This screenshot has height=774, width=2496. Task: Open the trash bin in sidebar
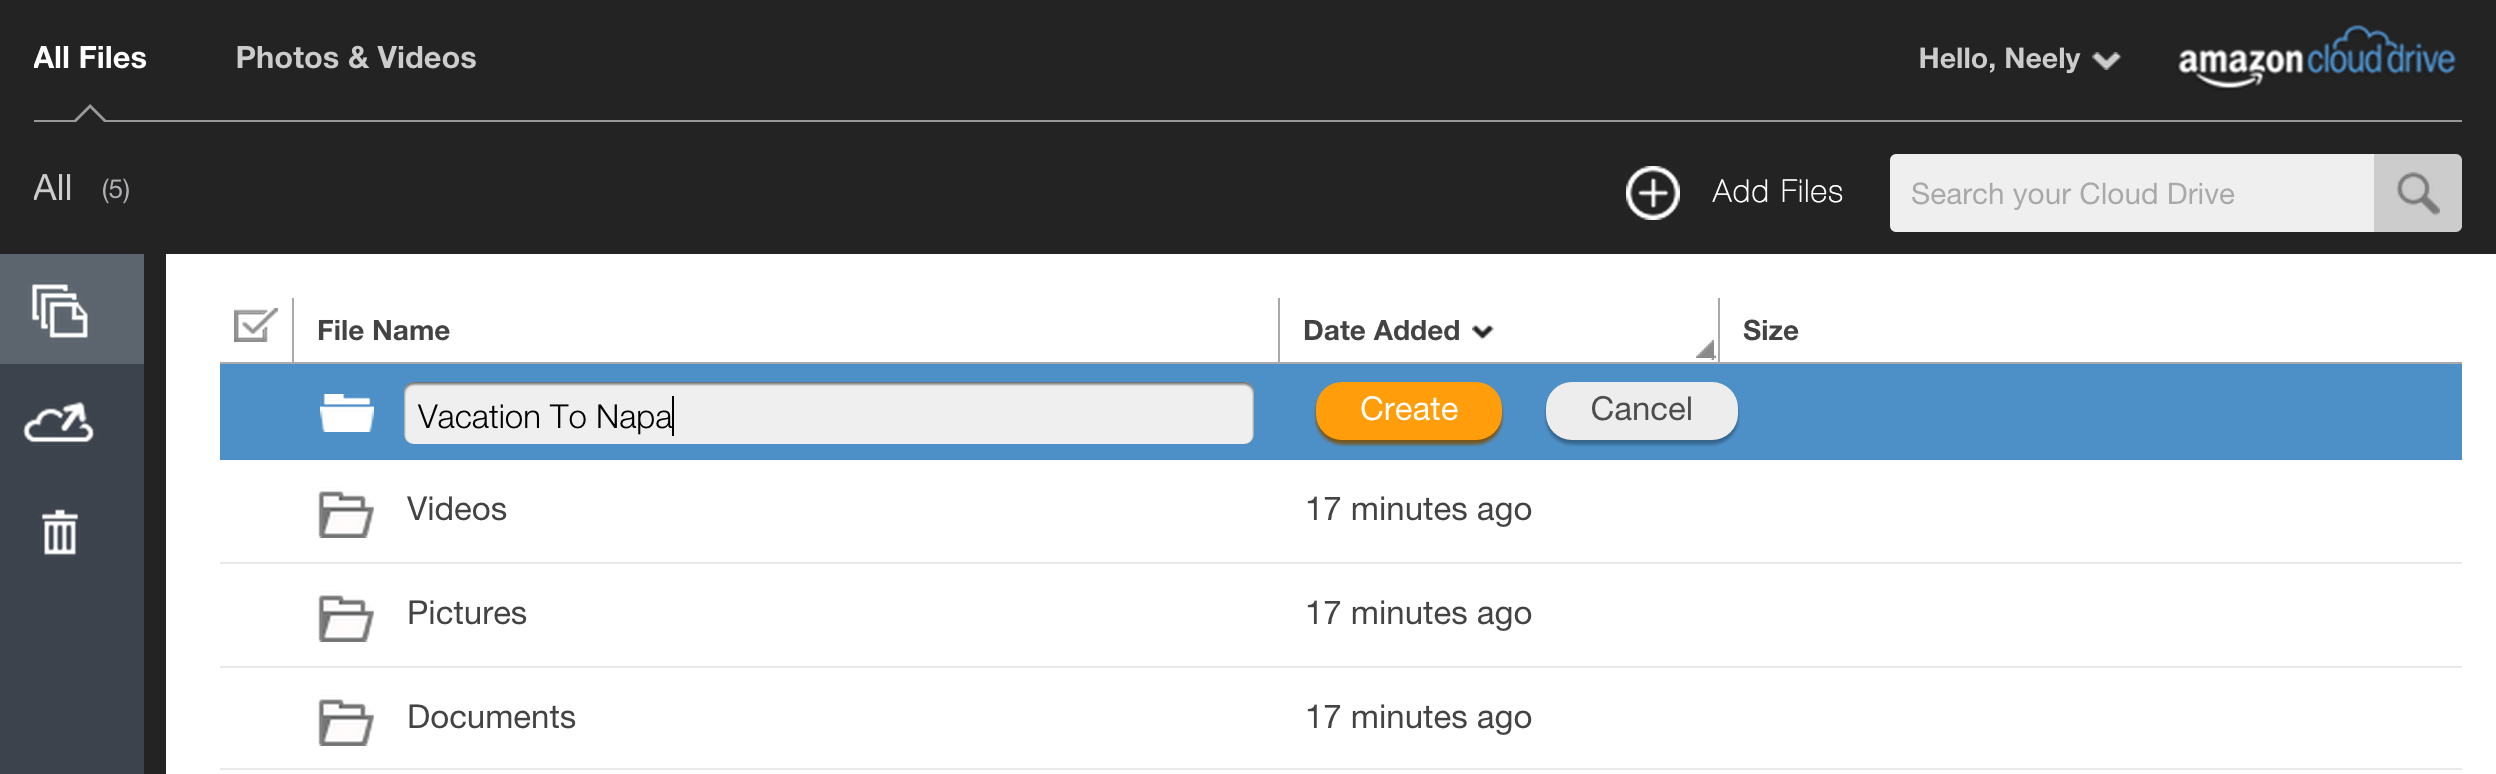(60, 532)
